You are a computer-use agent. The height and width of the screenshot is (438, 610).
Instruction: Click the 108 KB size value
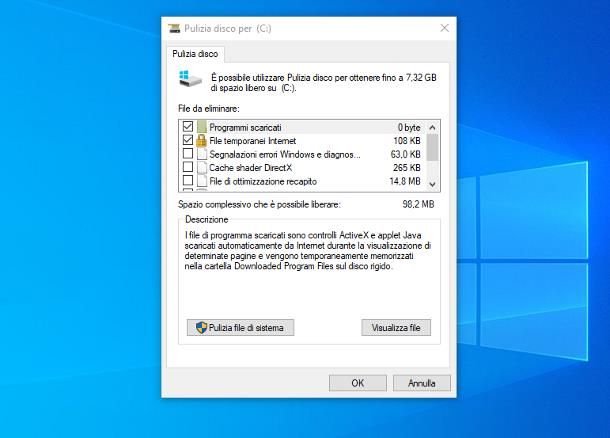pyautogui.click(x=407, y=141)
